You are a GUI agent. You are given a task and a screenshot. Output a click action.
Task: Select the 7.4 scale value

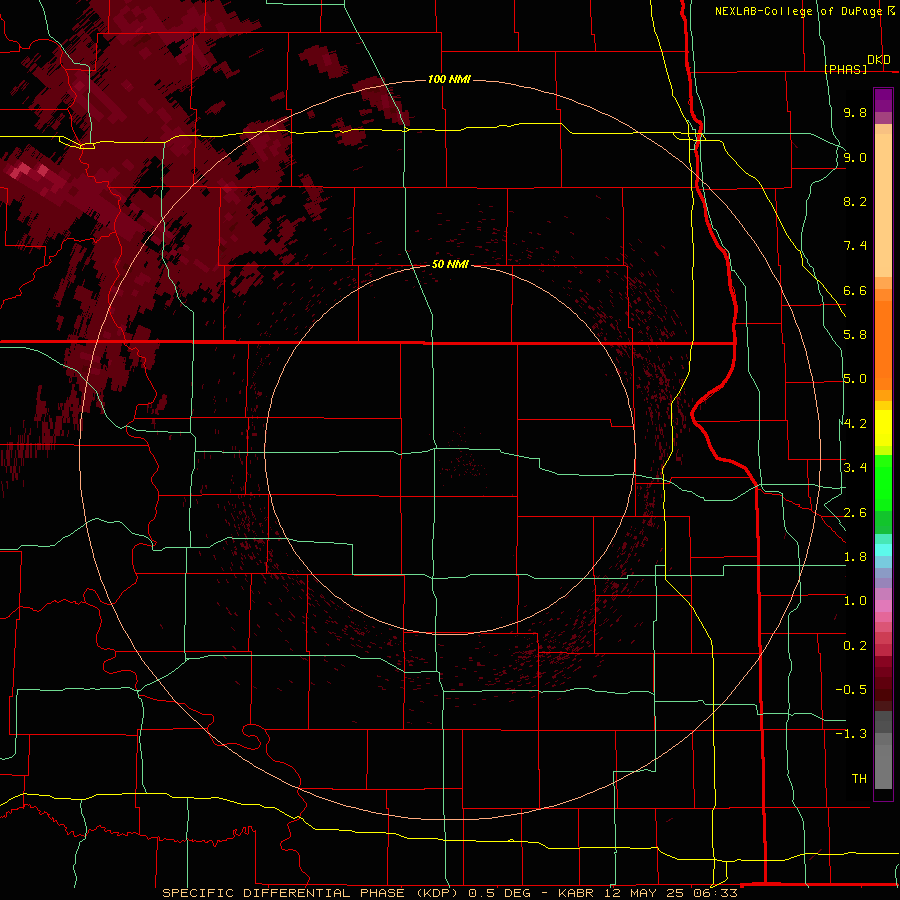[x=855, y=246]
